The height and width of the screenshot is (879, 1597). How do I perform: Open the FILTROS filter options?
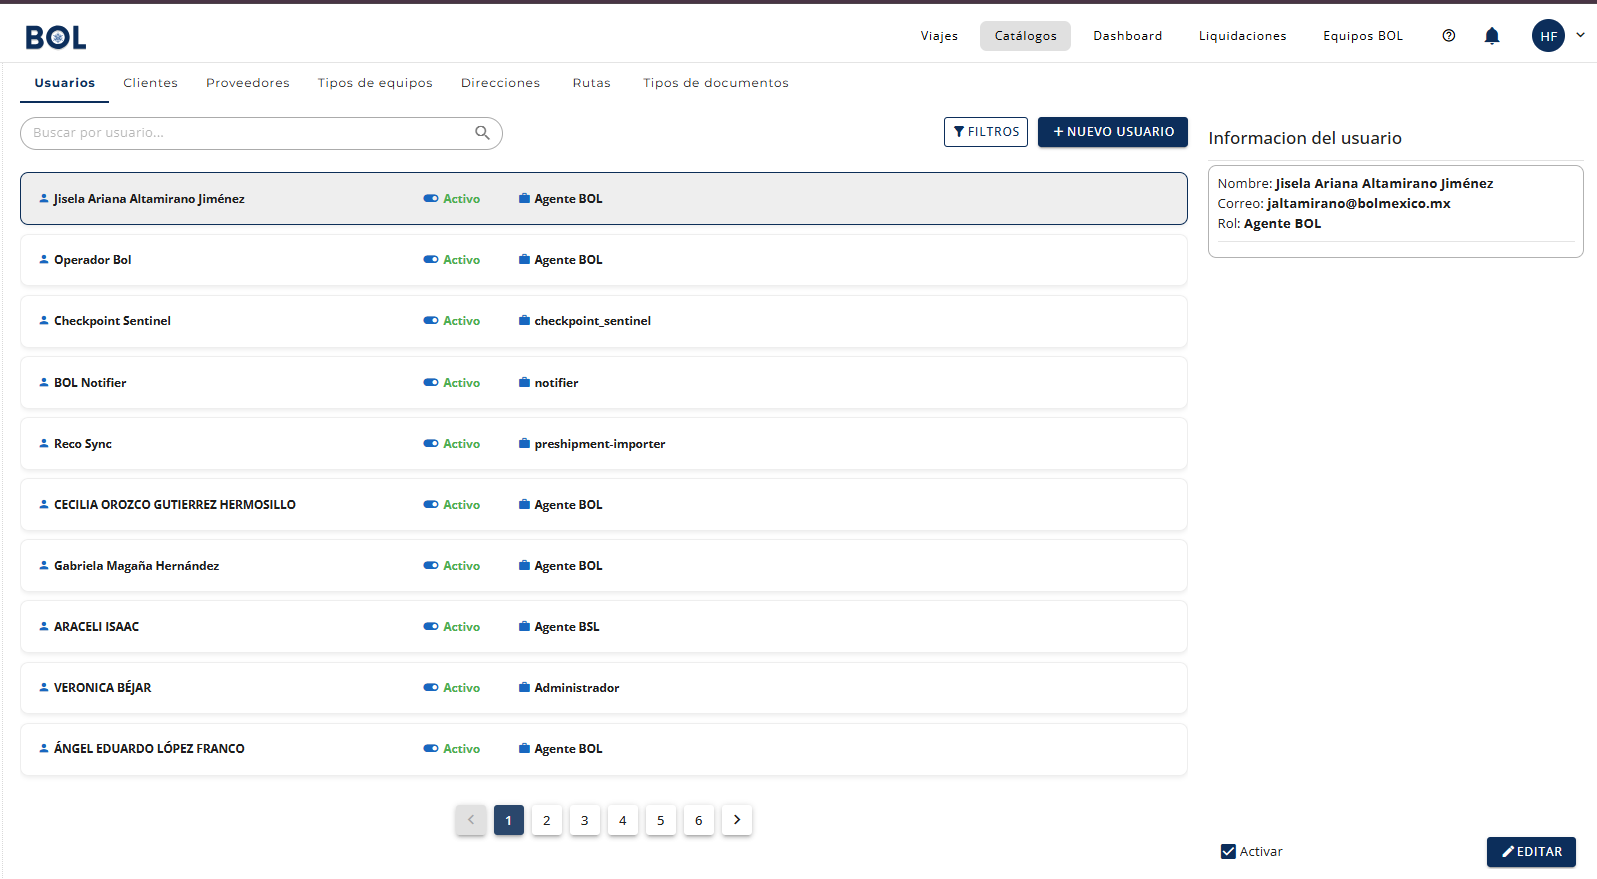986,132
